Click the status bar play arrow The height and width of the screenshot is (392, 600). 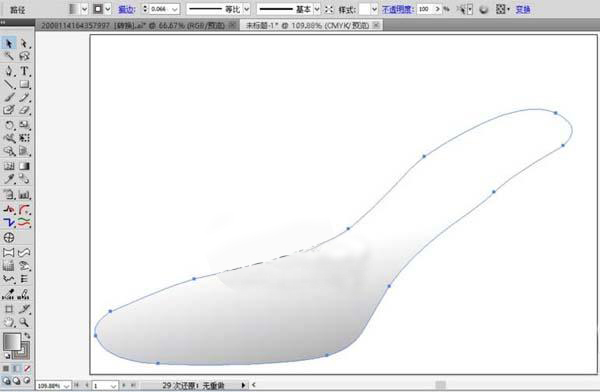[x=243, y=385]
